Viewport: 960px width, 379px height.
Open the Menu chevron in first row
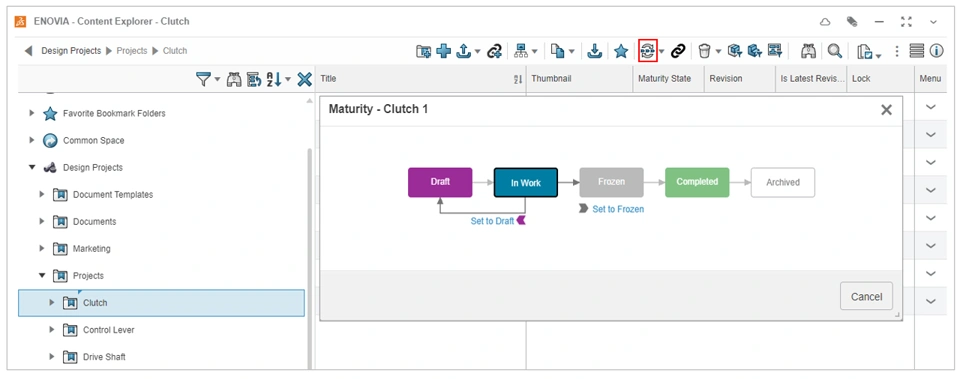coord(931,107)
